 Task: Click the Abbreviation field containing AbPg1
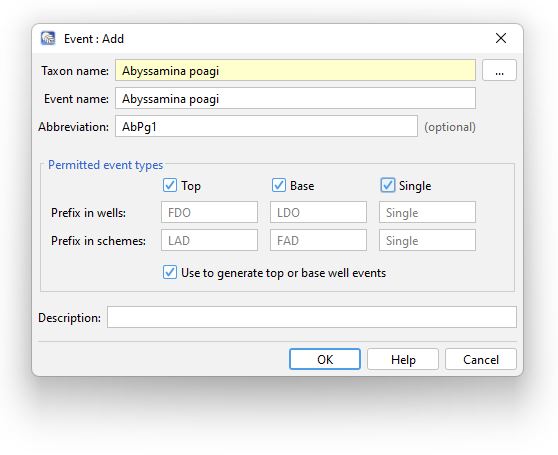(x=266, y=126)
